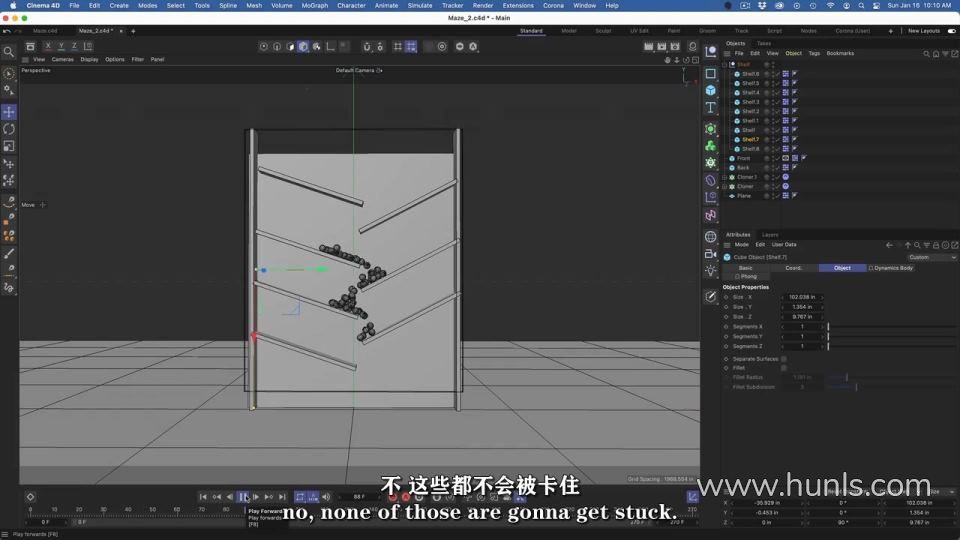Click the globe Floor/Sky icon in the palette

coord(710,236)
